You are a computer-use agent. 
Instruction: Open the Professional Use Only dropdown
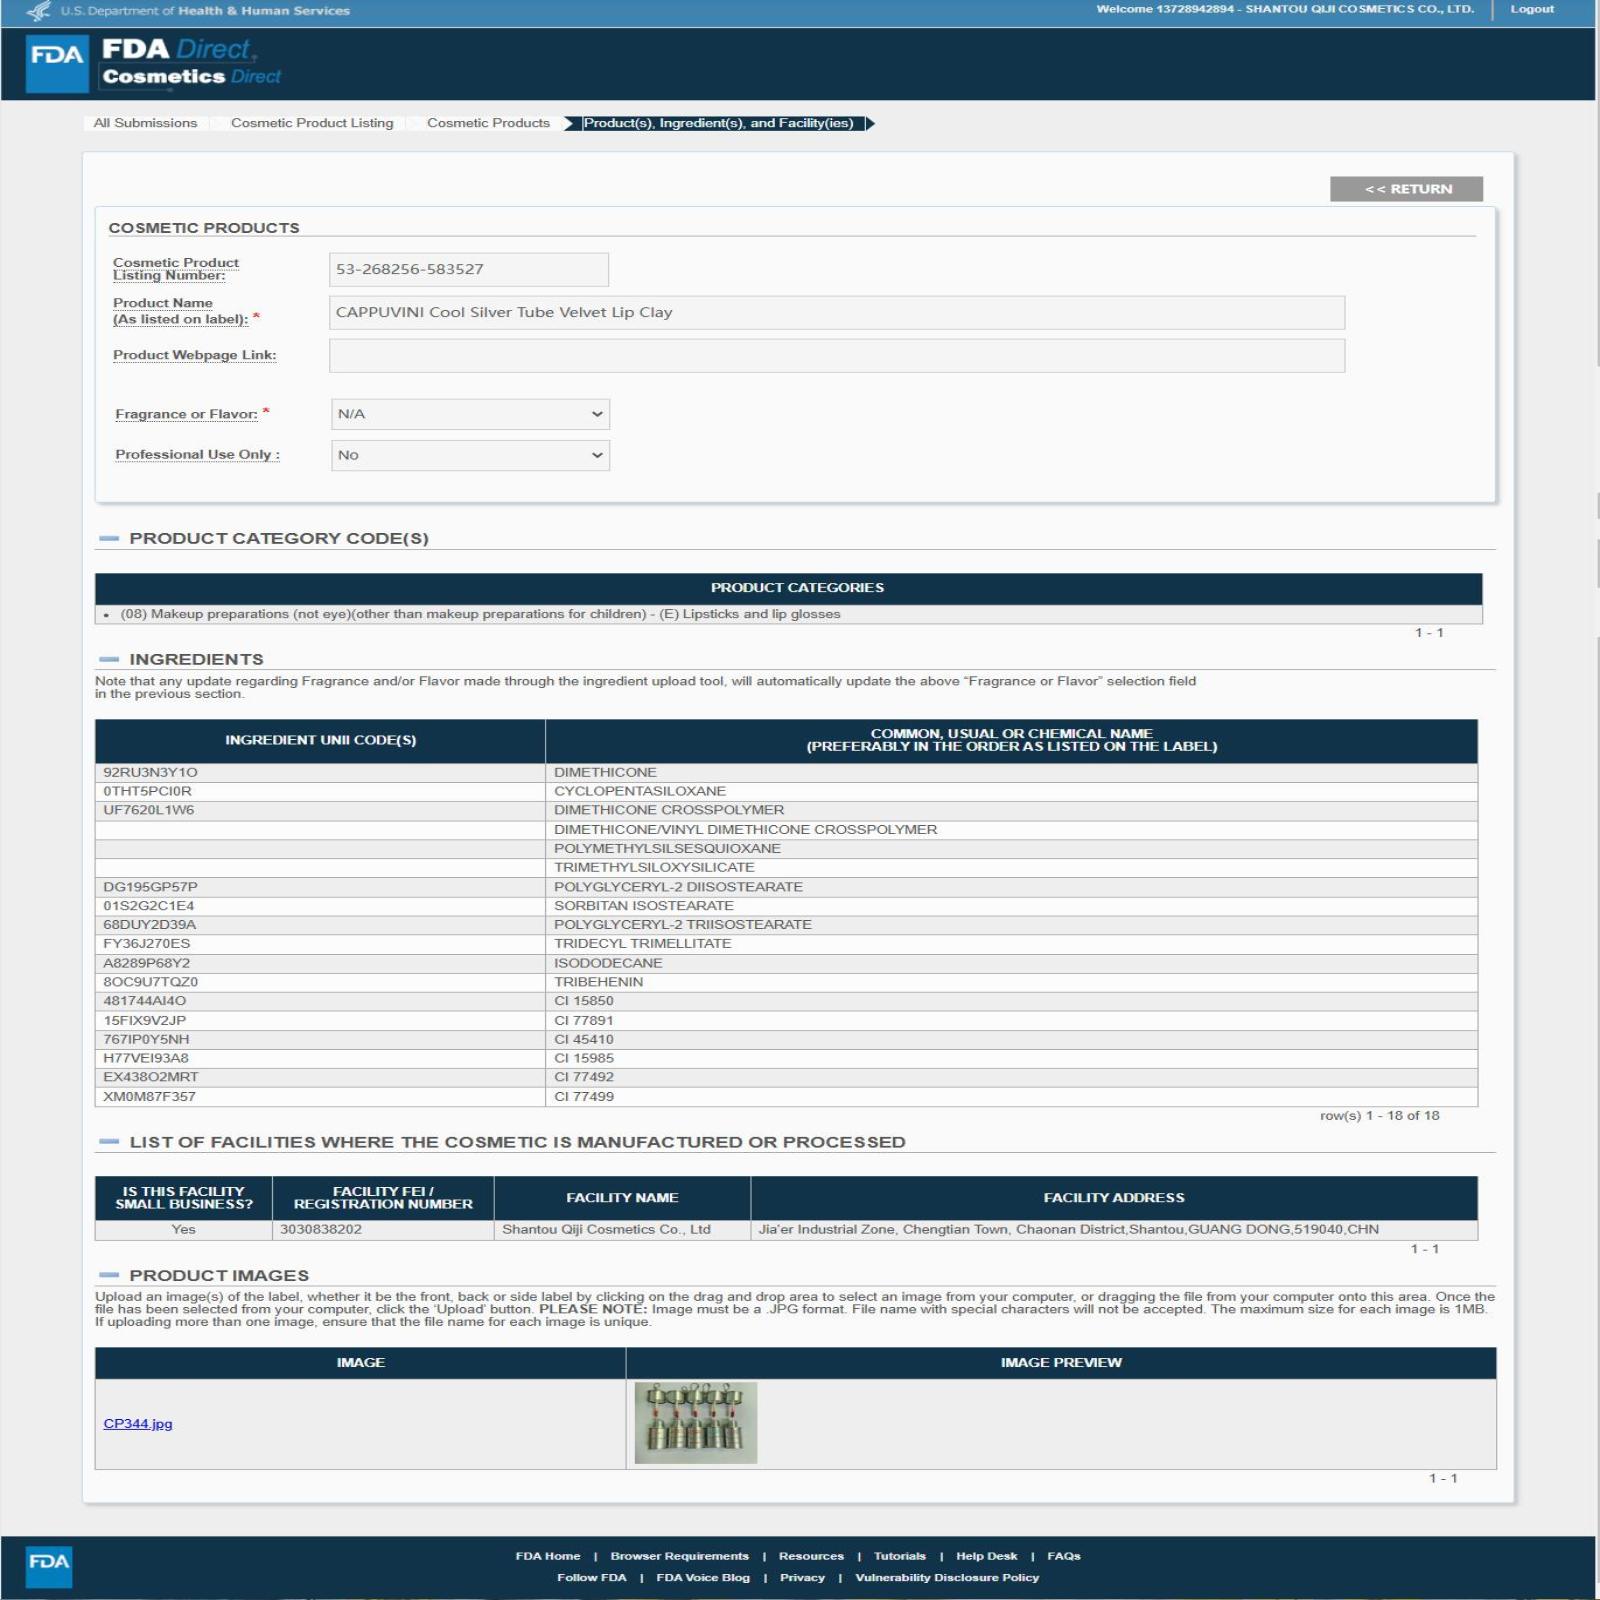(x=470, y=455)
